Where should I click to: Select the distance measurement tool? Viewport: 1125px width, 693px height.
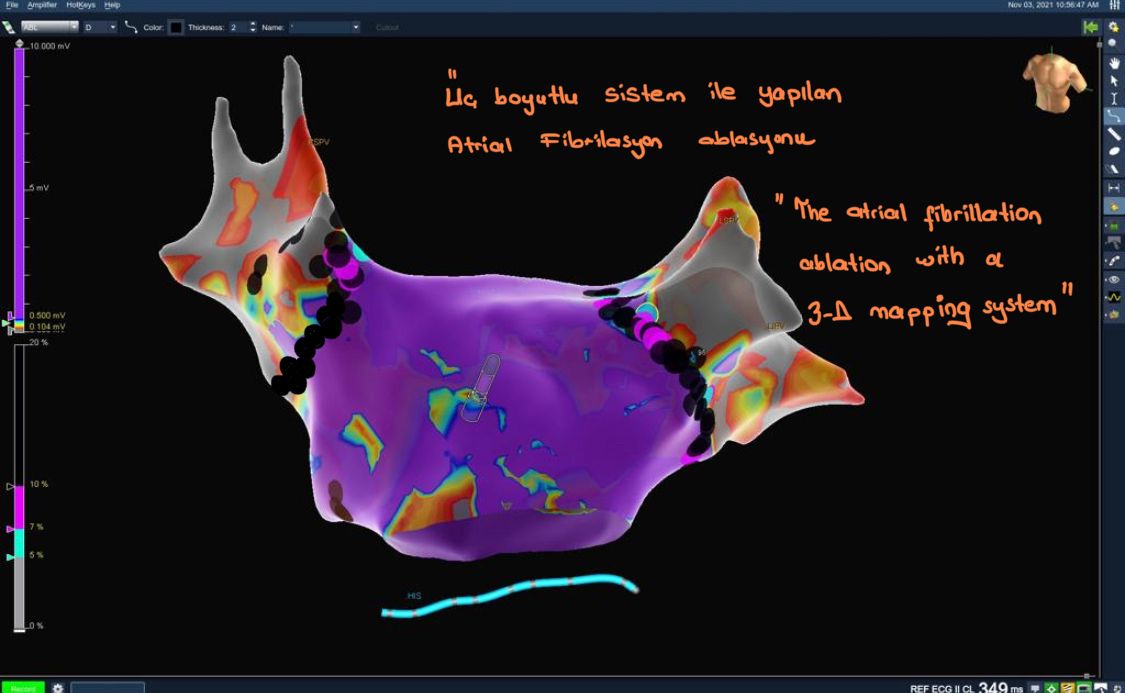1114,187
